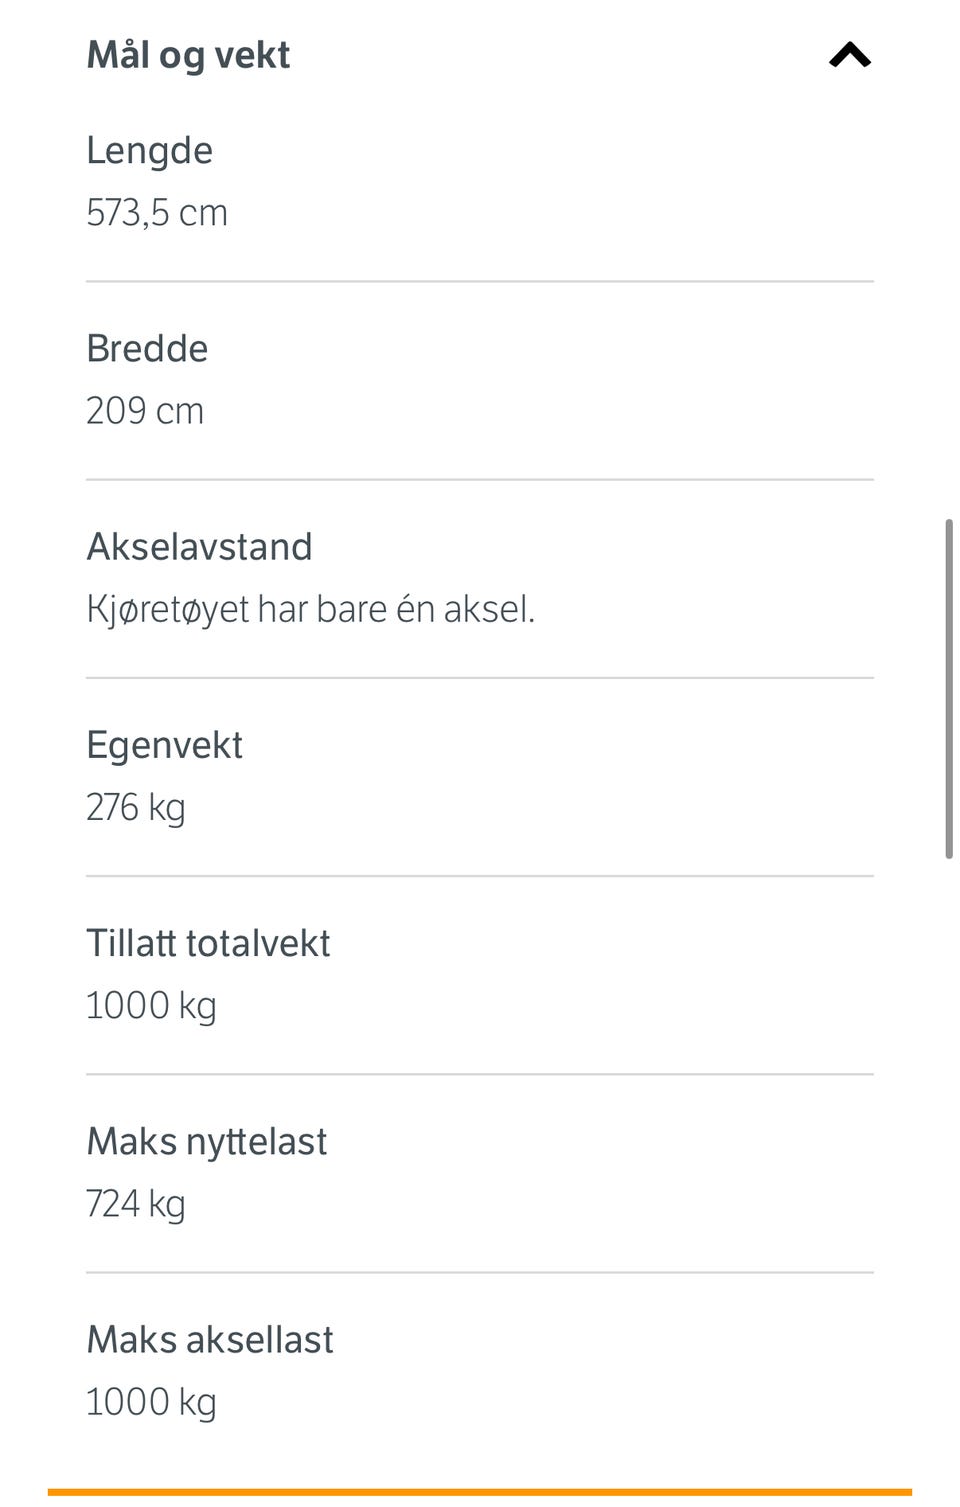Select the Maks nyttelast label
The width and height of the screenshot is (960, 1507).
click(x=206, y=1141)
